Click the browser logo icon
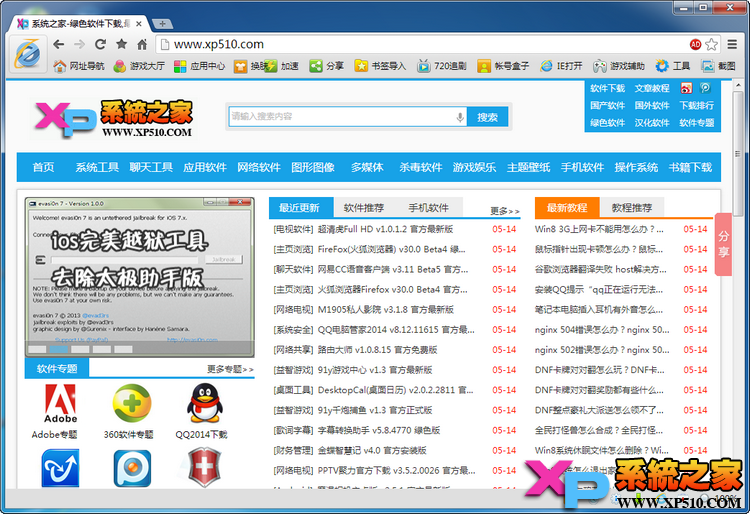 [x=27, y=54]
